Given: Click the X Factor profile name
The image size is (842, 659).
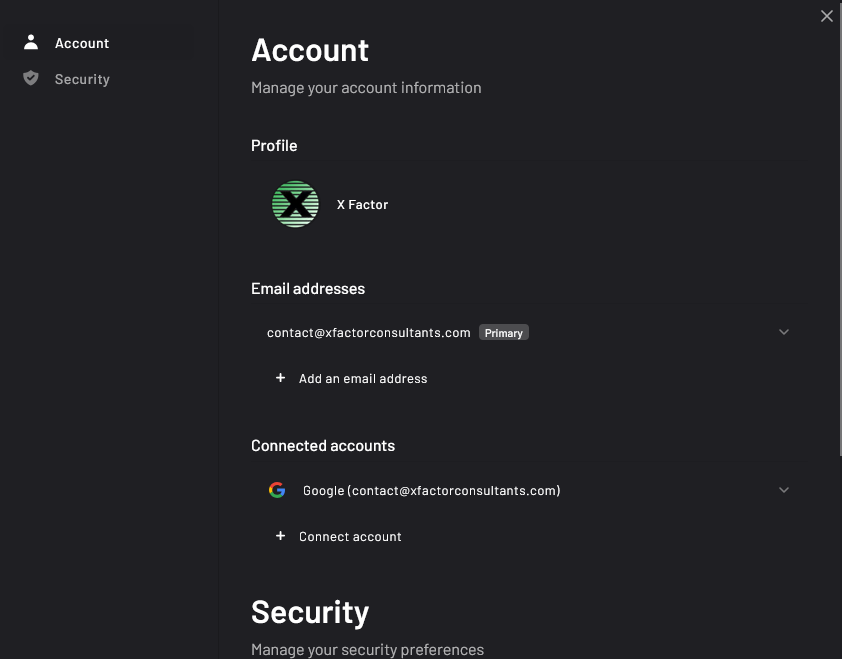Looking at the screenshot, I should 362,205.
